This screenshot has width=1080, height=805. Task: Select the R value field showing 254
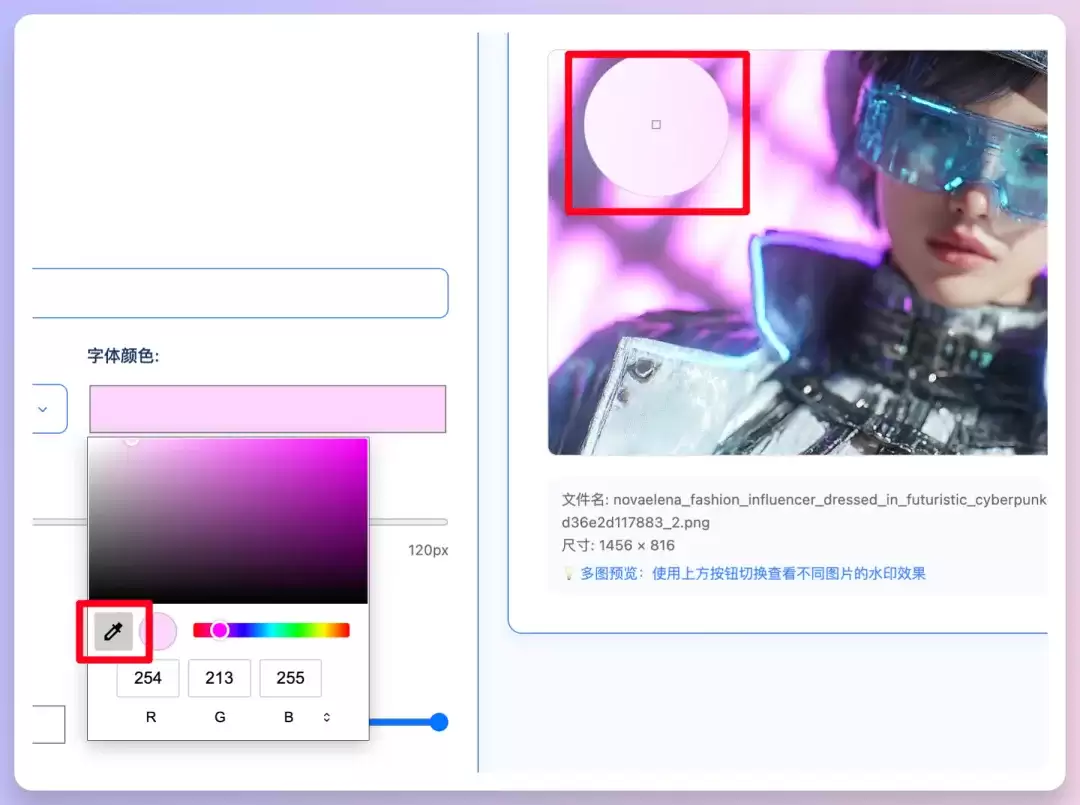click(148, 678)
